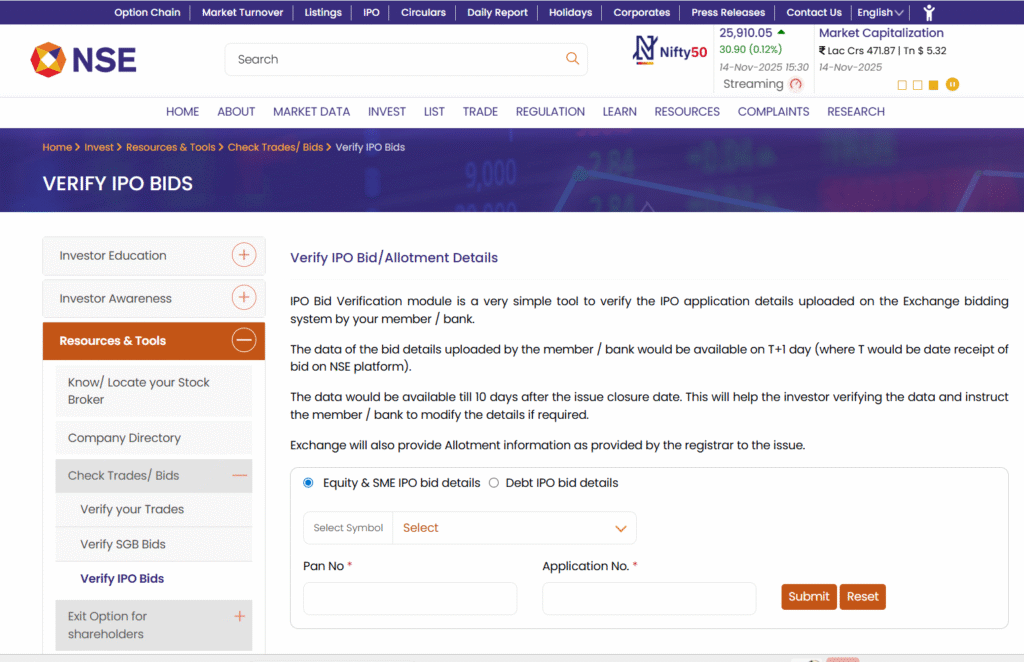Open the English language dropdown
1024x662 pixels.
880,13
